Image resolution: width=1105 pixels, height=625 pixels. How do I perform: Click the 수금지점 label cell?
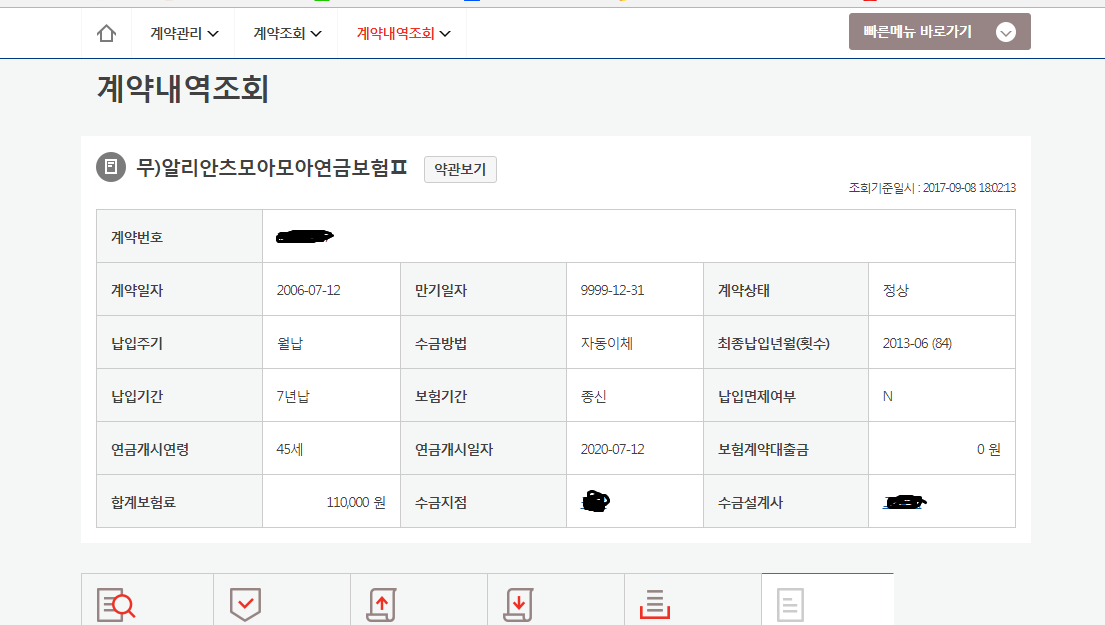(483, 502)
